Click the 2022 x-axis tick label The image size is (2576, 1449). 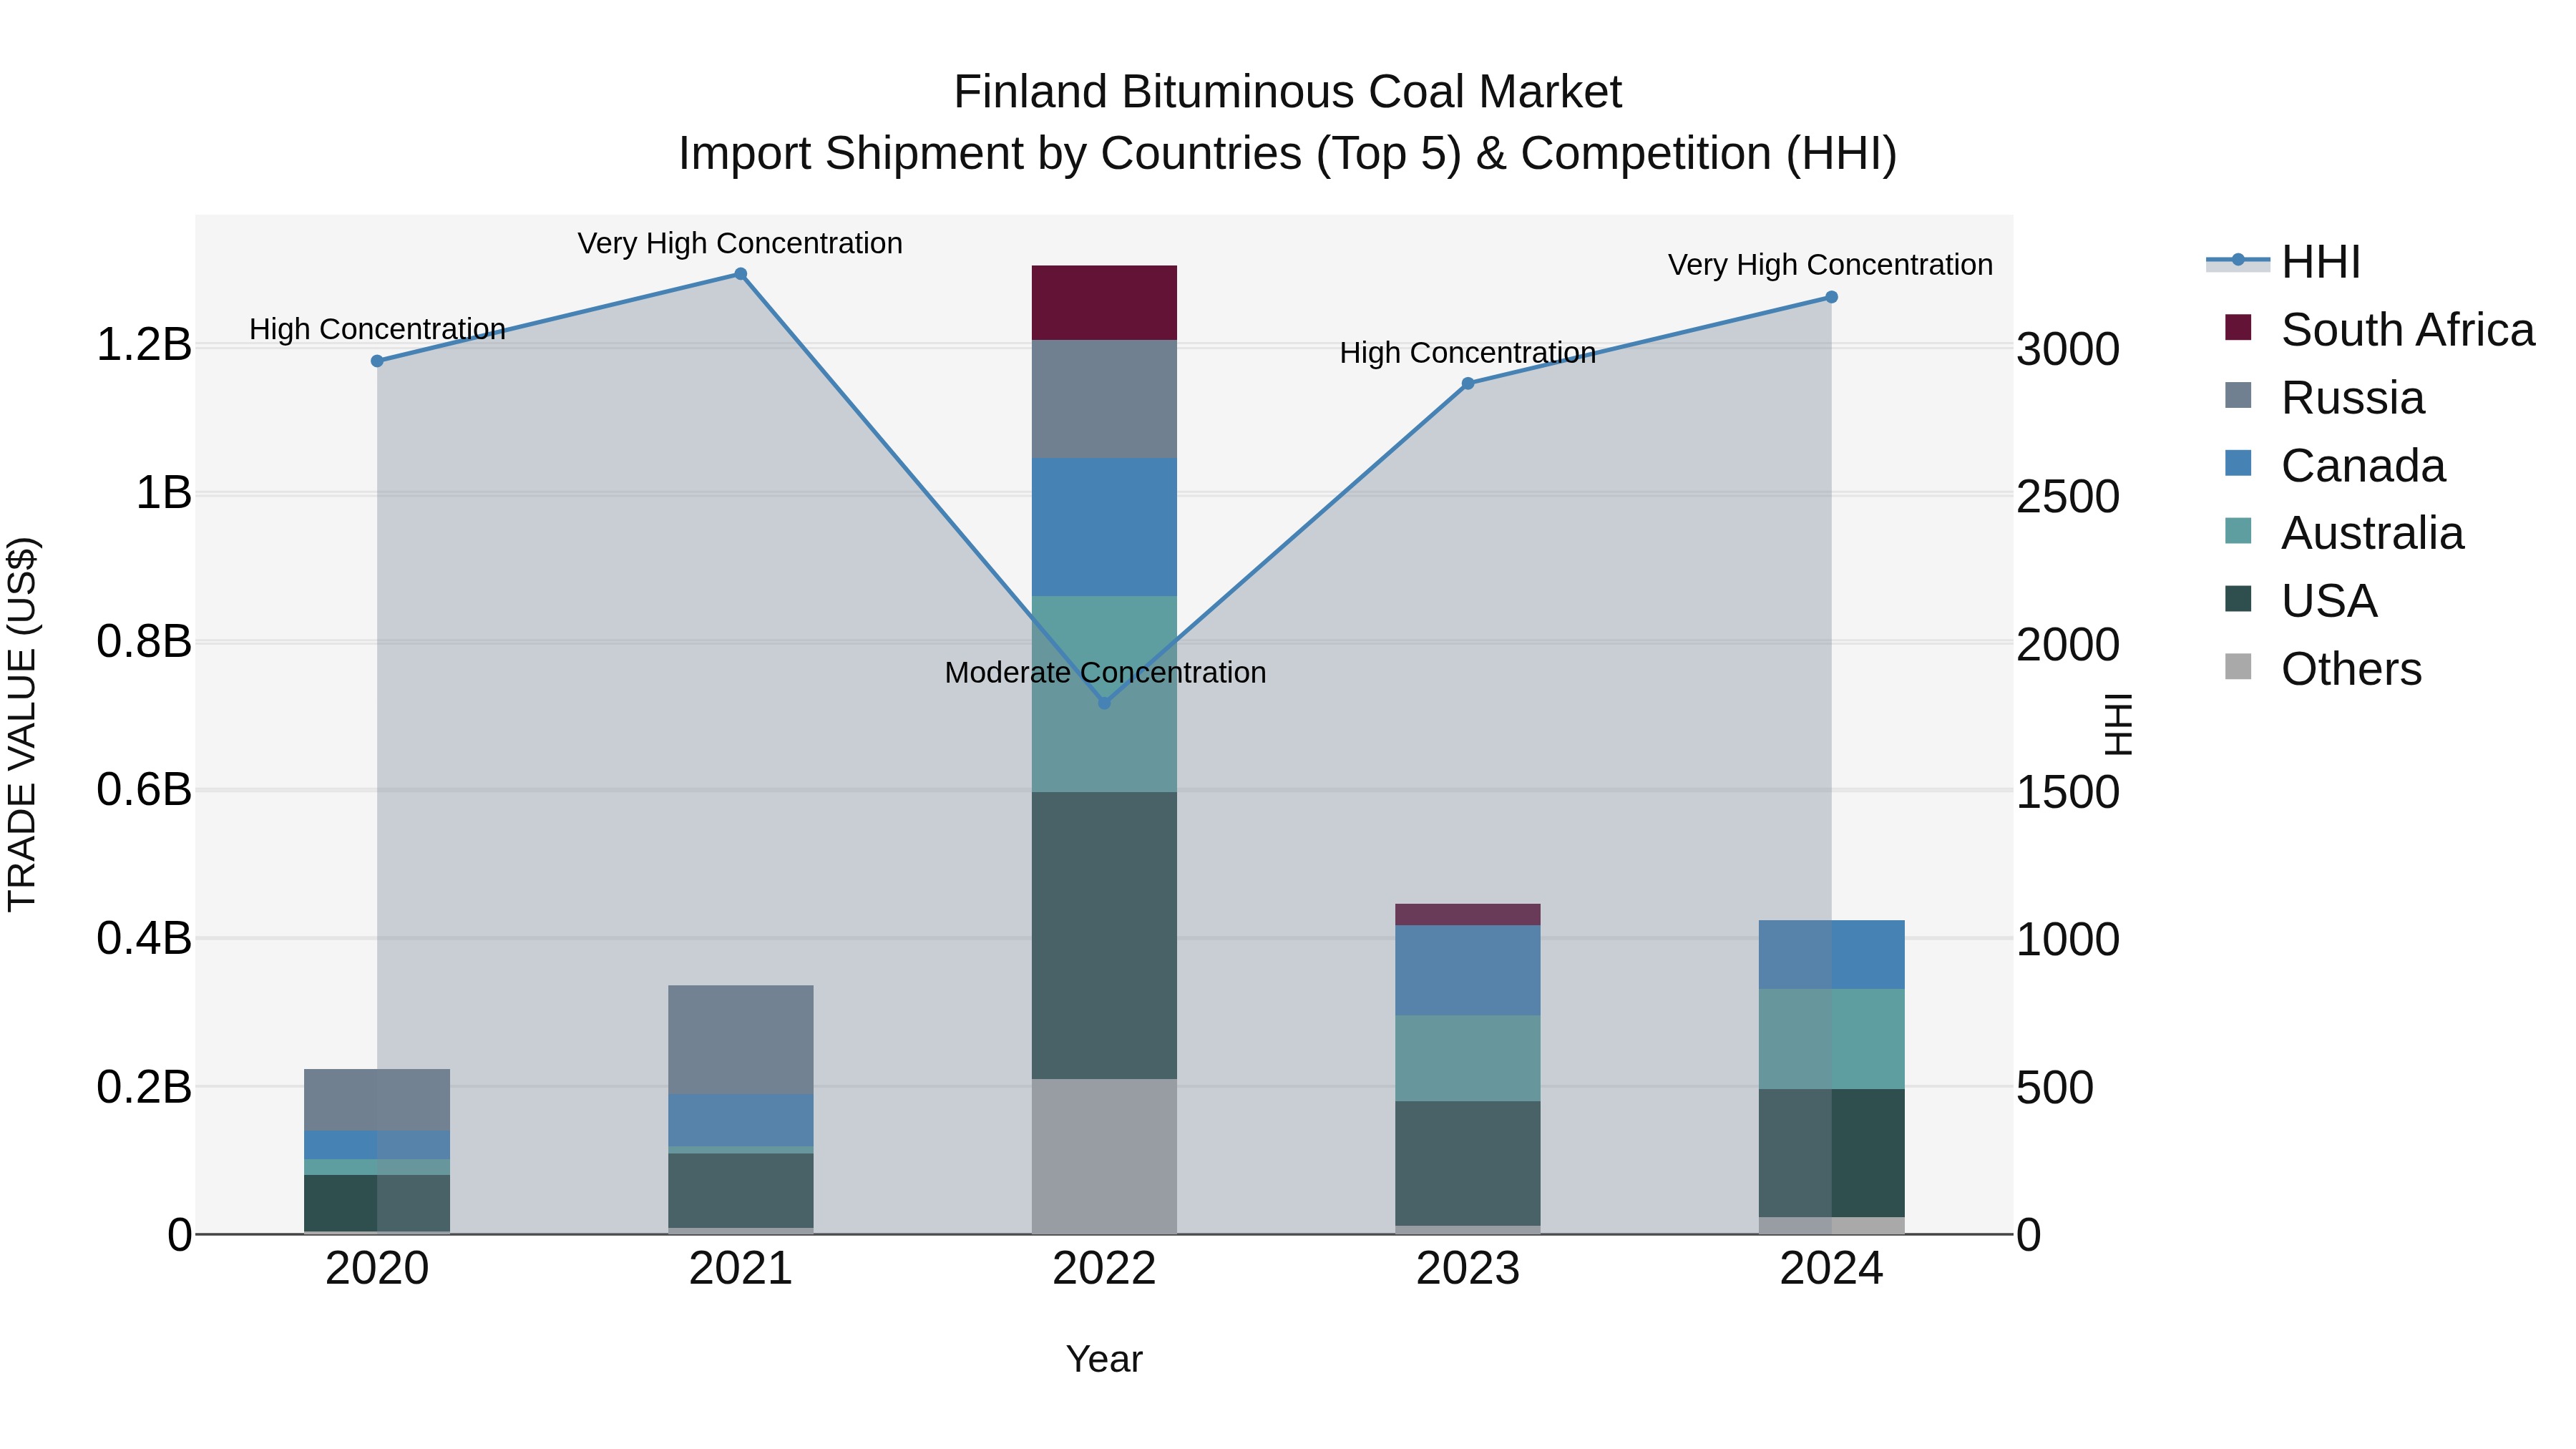[x=1104, y=1269]
